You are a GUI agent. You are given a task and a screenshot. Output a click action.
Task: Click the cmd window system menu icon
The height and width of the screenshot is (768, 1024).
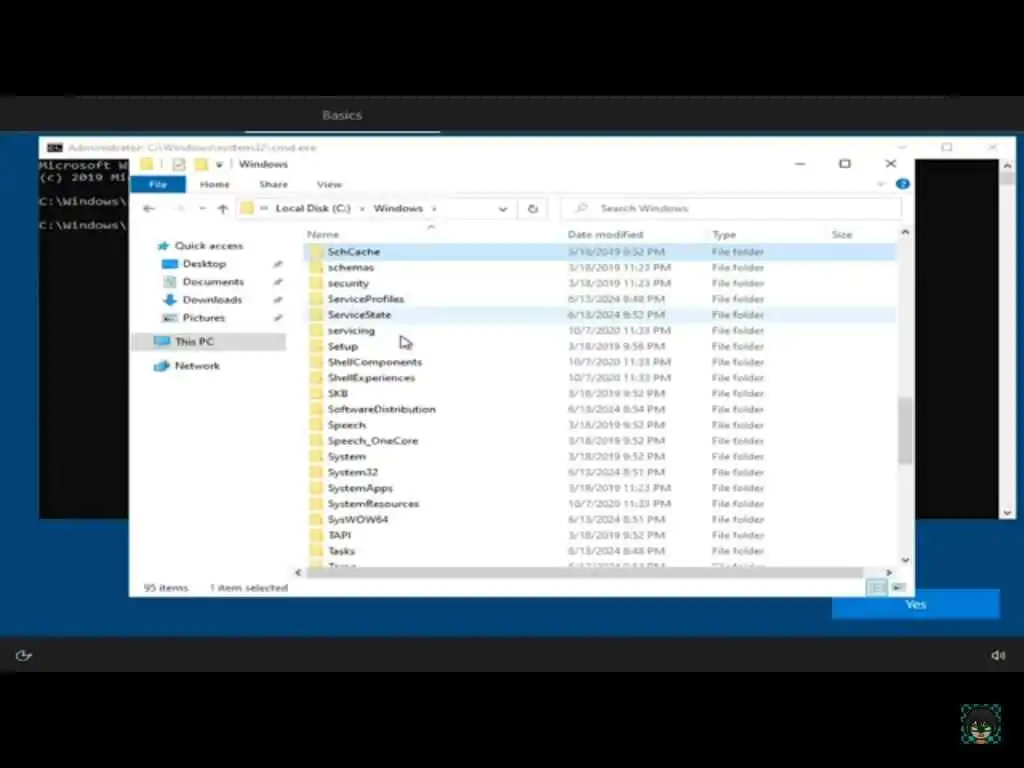coord(55,148)
